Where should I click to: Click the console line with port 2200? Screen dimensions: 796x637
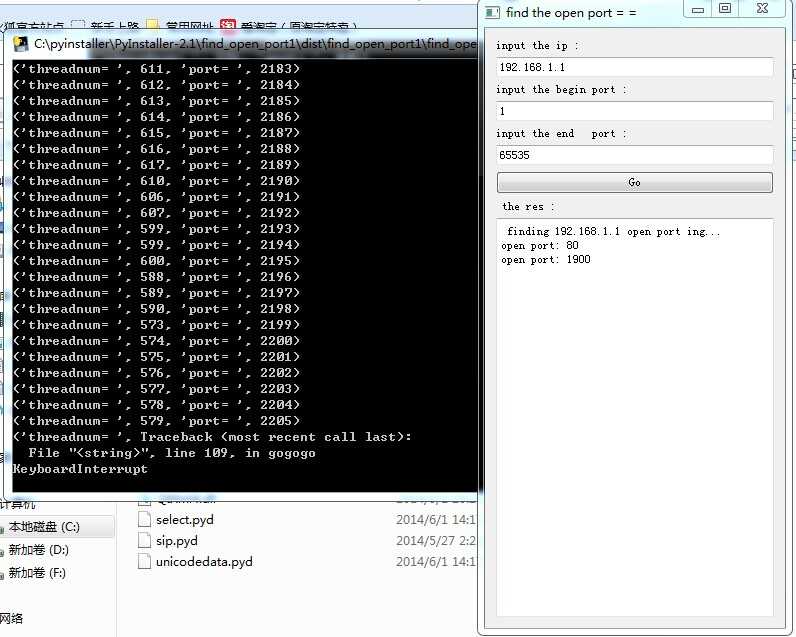pyautogui.click(x=156, y=341)
